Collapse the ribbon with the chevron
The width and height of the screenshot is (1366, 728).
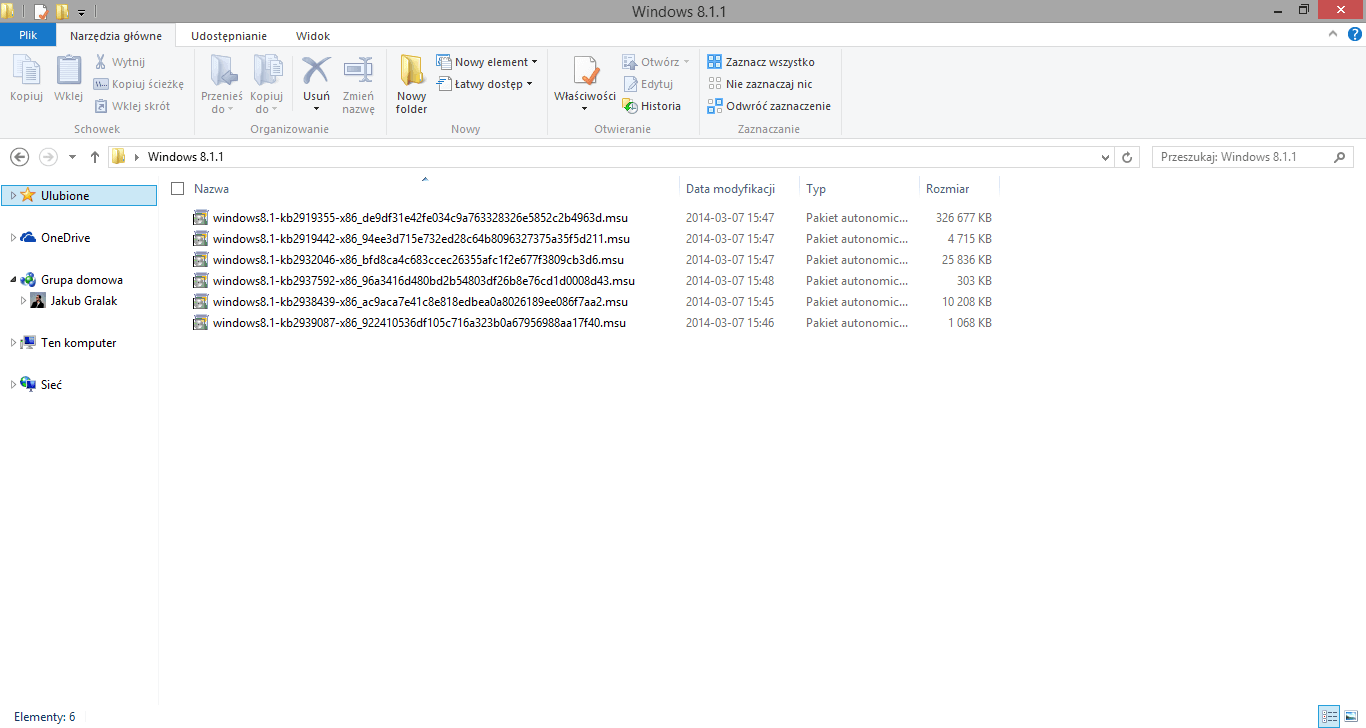click(1335, 34)
